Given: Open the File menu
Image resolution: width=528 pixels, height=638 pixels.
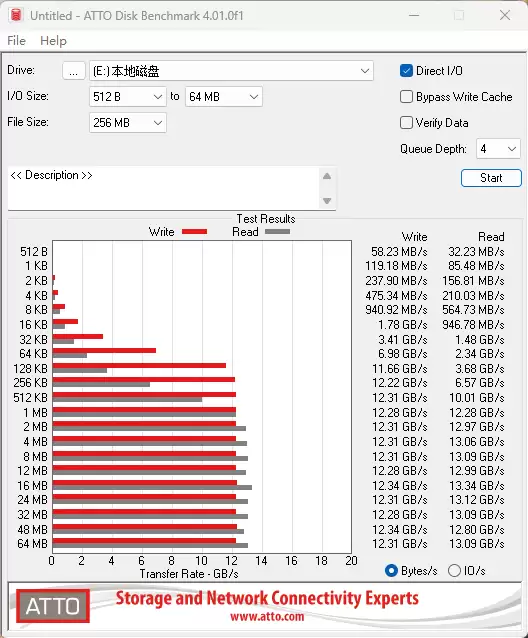Looking at the screenshot, I should coord(16,41).
